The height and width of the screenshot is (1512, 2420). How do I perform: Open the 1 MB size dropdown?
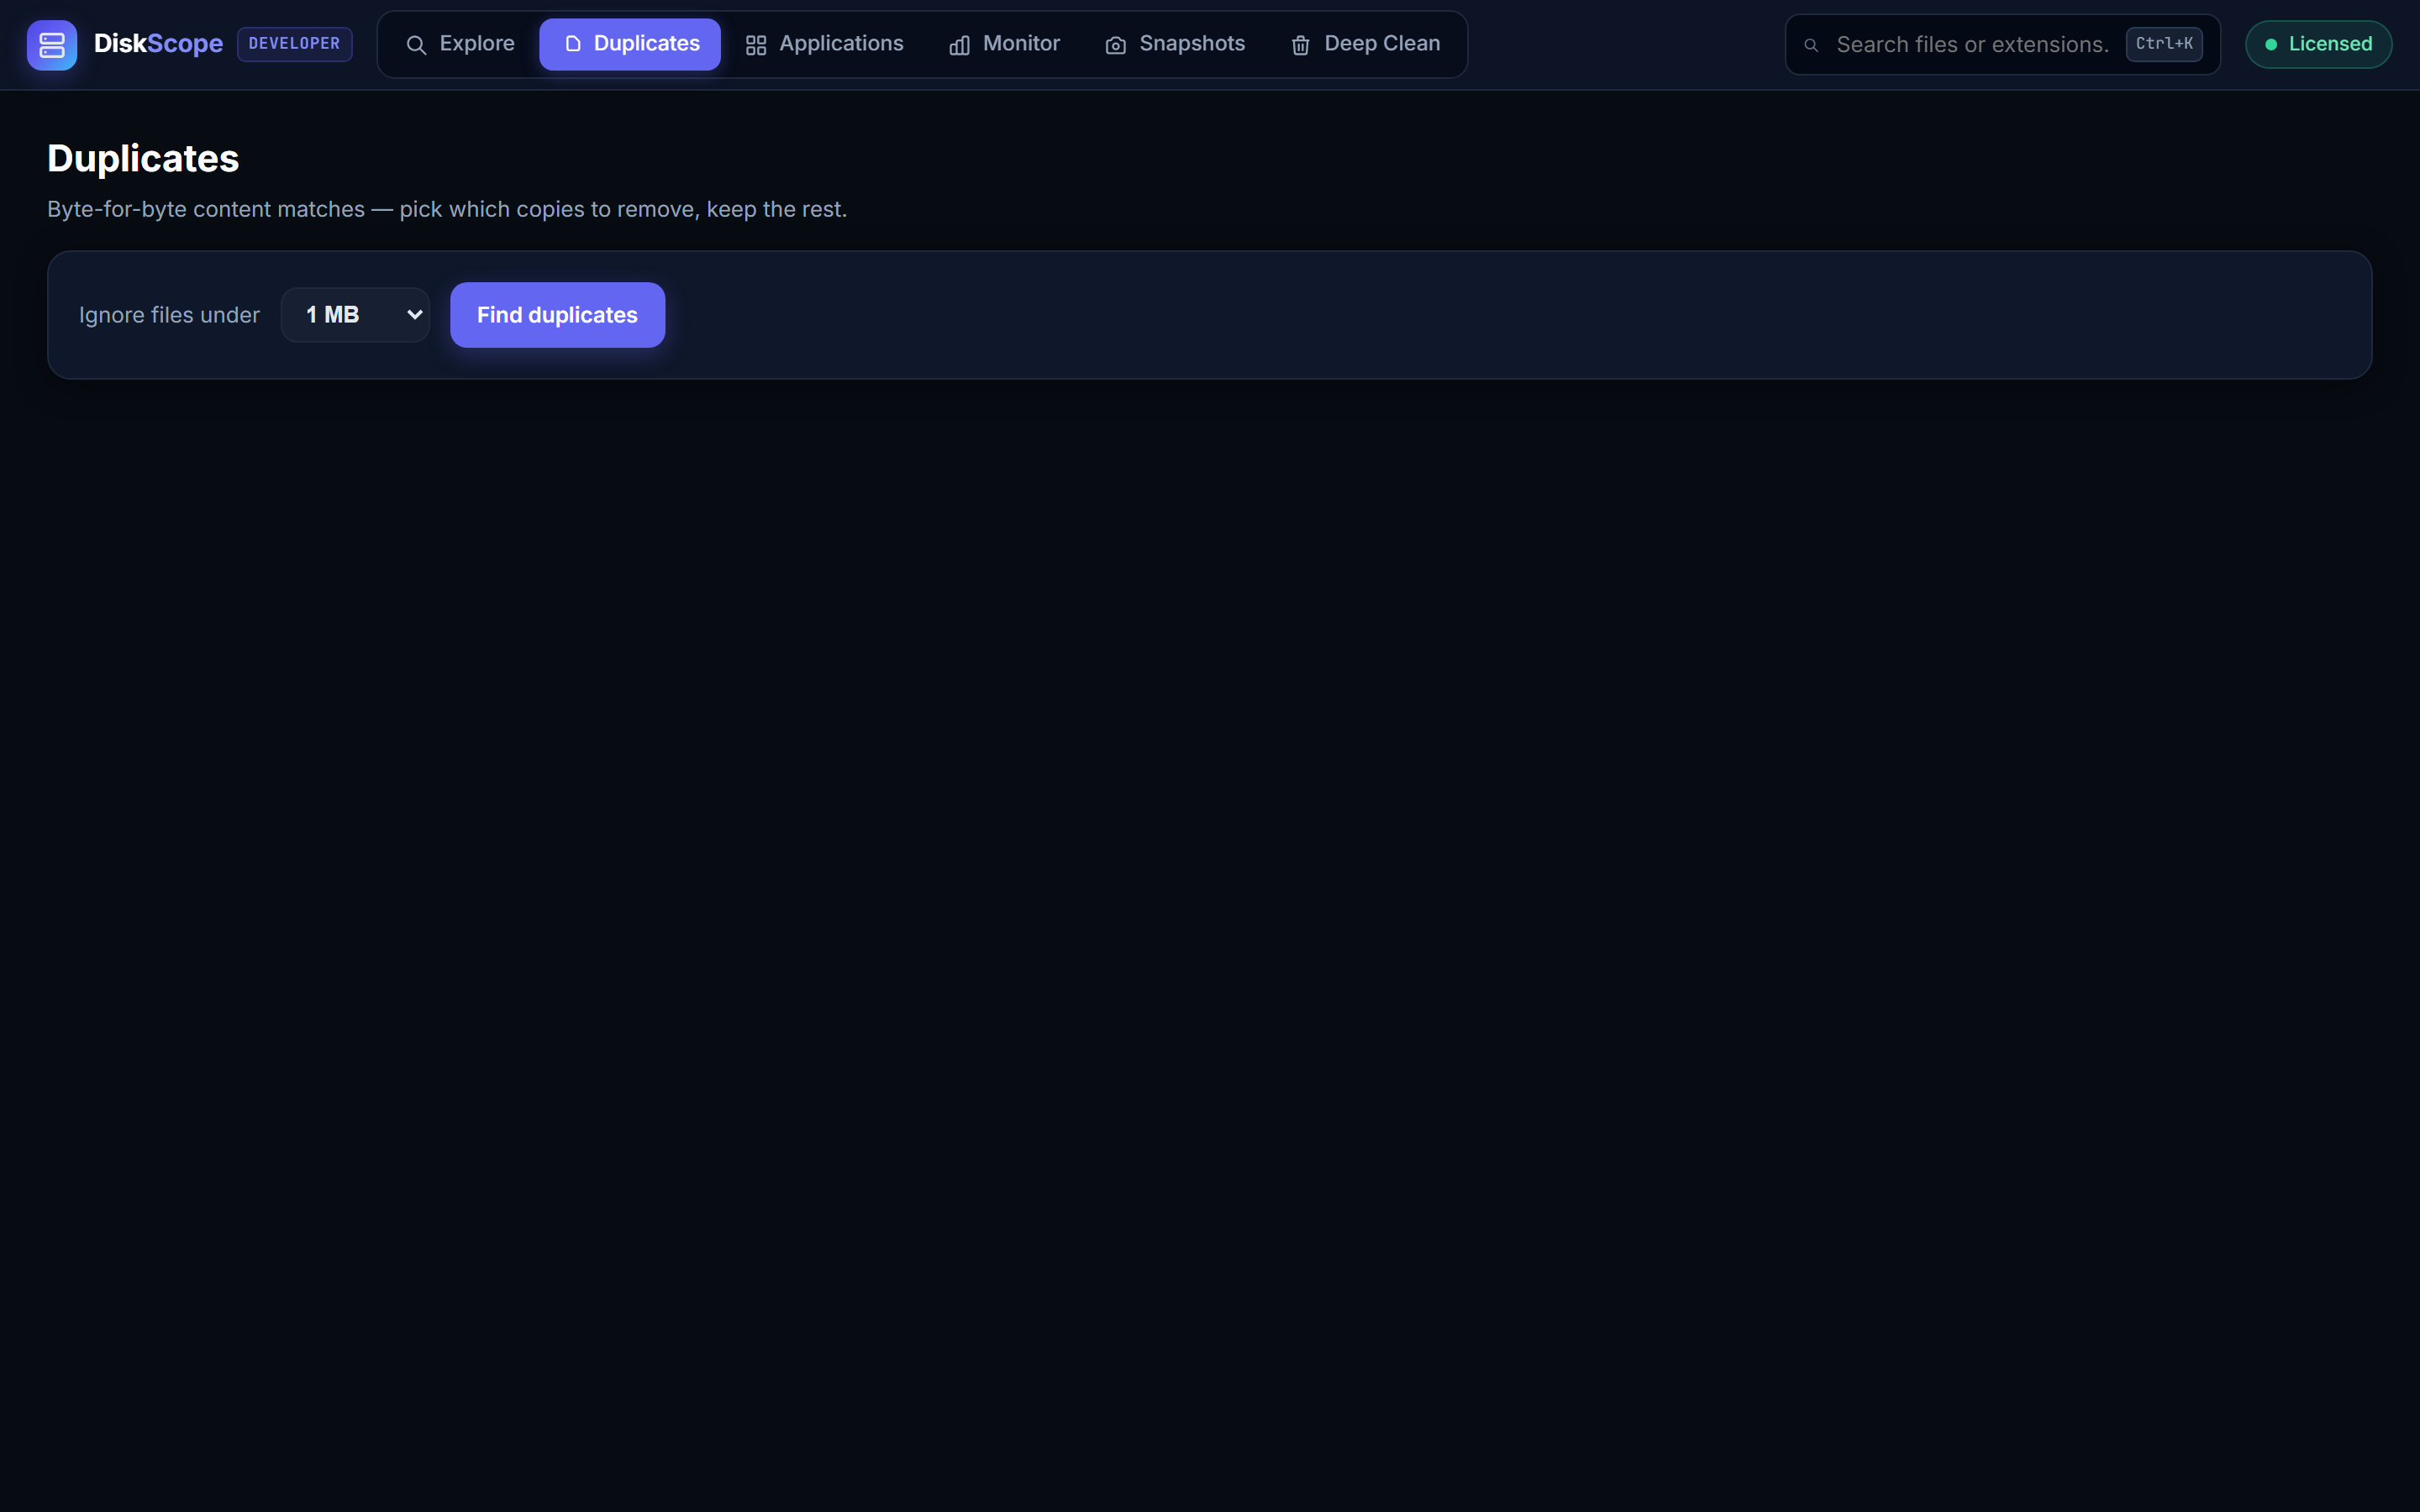pos(355,315)
